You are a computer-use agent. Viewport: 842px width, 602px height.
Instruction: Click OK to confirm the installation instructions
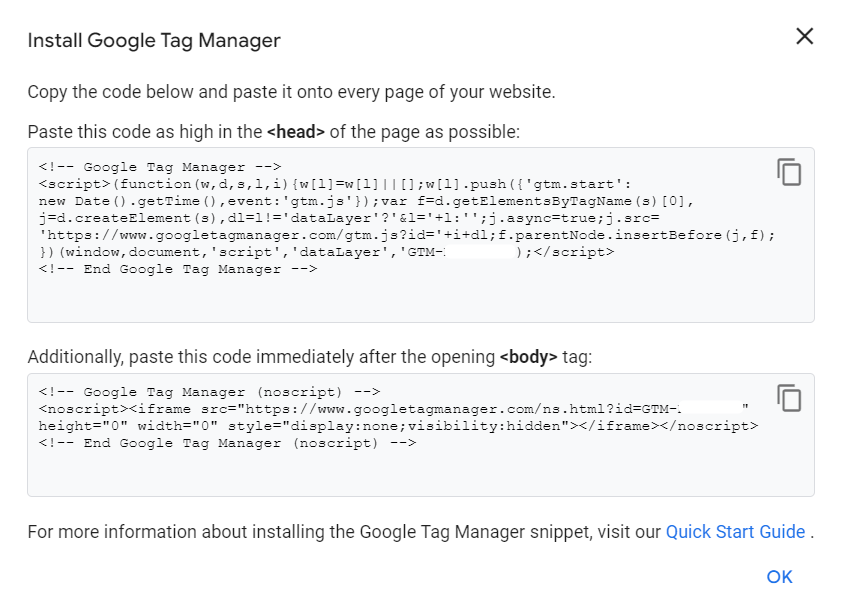(779, 576)
